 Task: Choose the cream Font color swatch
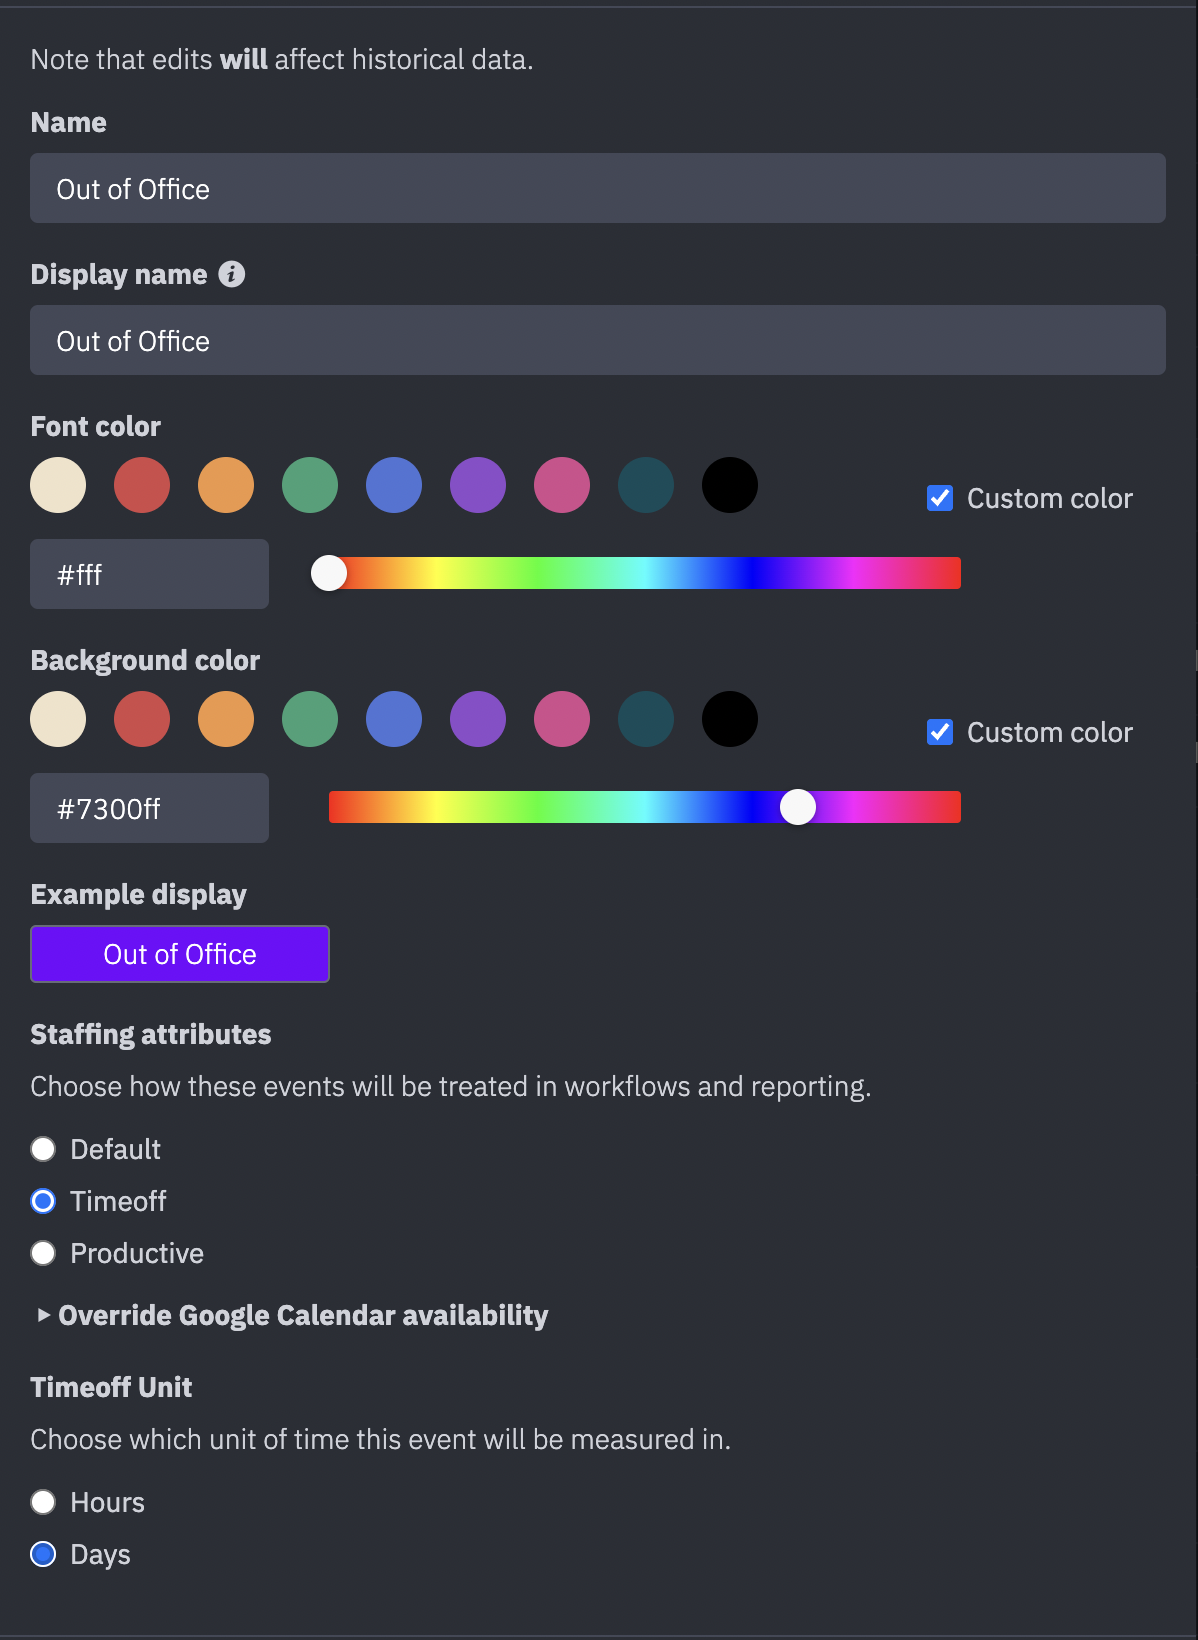pos(58,485)
